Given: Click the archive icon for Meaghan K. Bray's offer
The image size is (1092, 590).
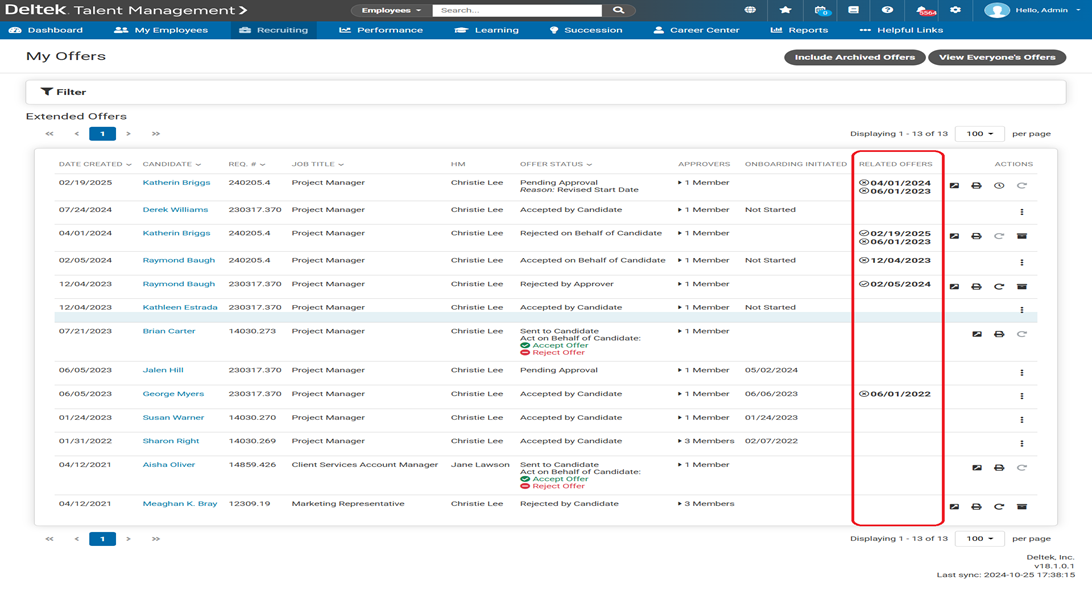Looking at the screenshot, I should [x=1021, y=507].
